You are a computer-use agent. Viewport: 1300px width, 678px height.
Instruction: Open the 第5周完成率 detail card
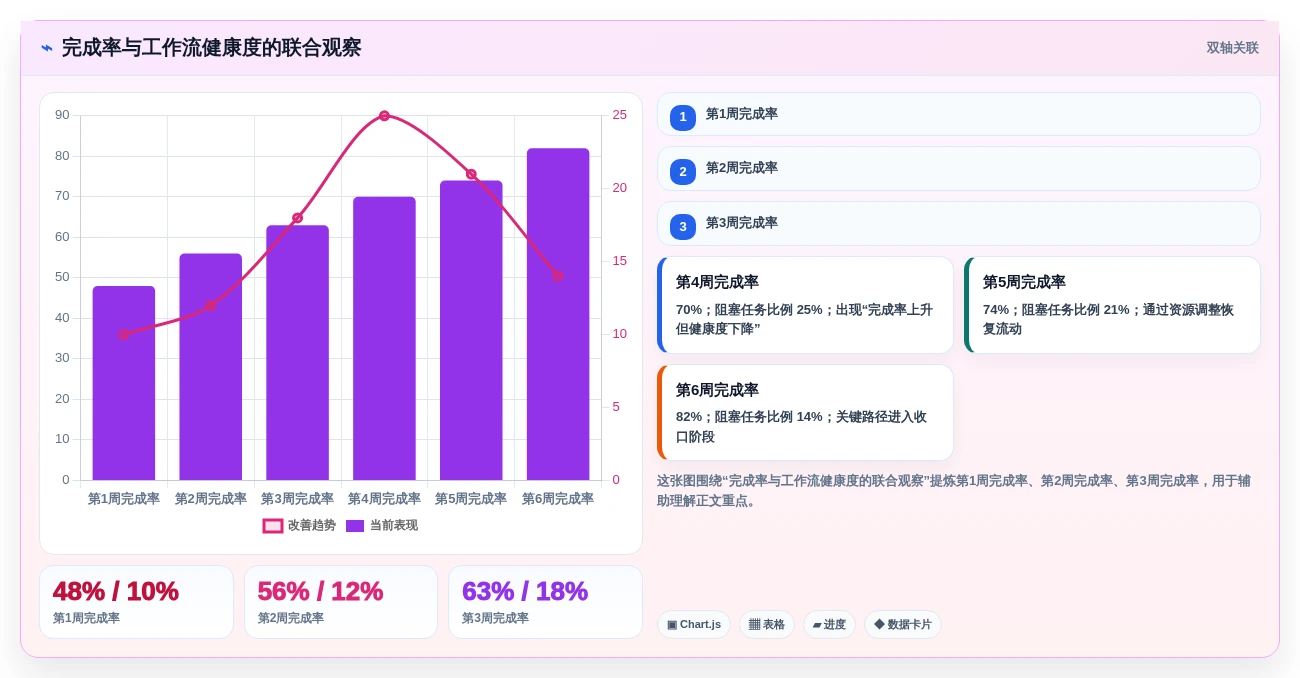(1112, 305)
